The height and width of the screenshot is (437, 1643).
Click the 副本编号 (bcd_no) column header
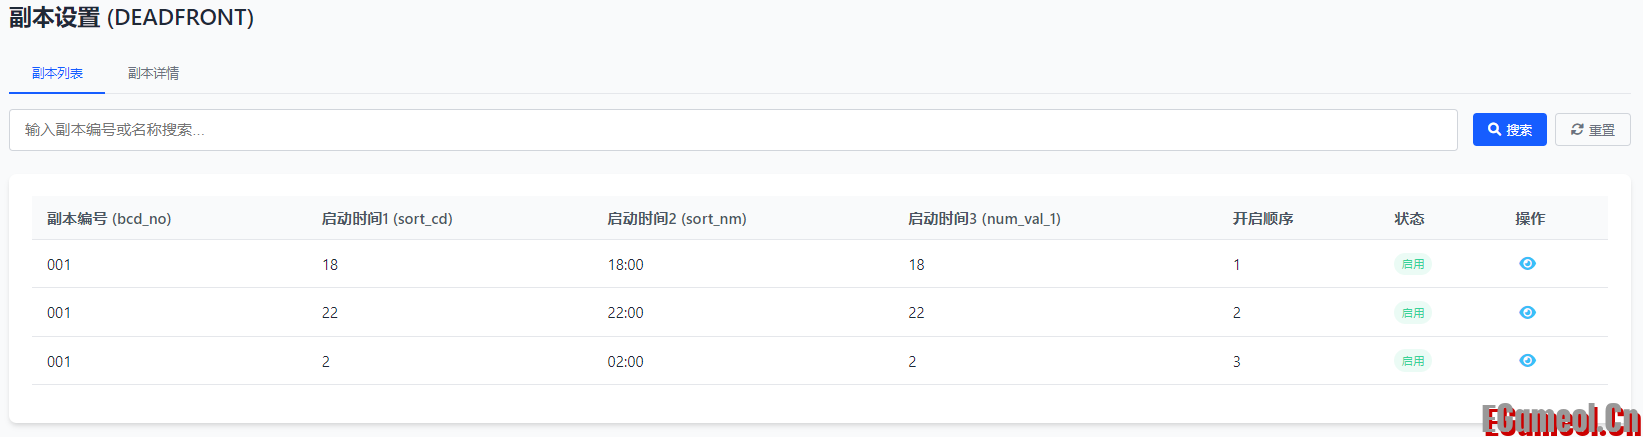(109, 219)
